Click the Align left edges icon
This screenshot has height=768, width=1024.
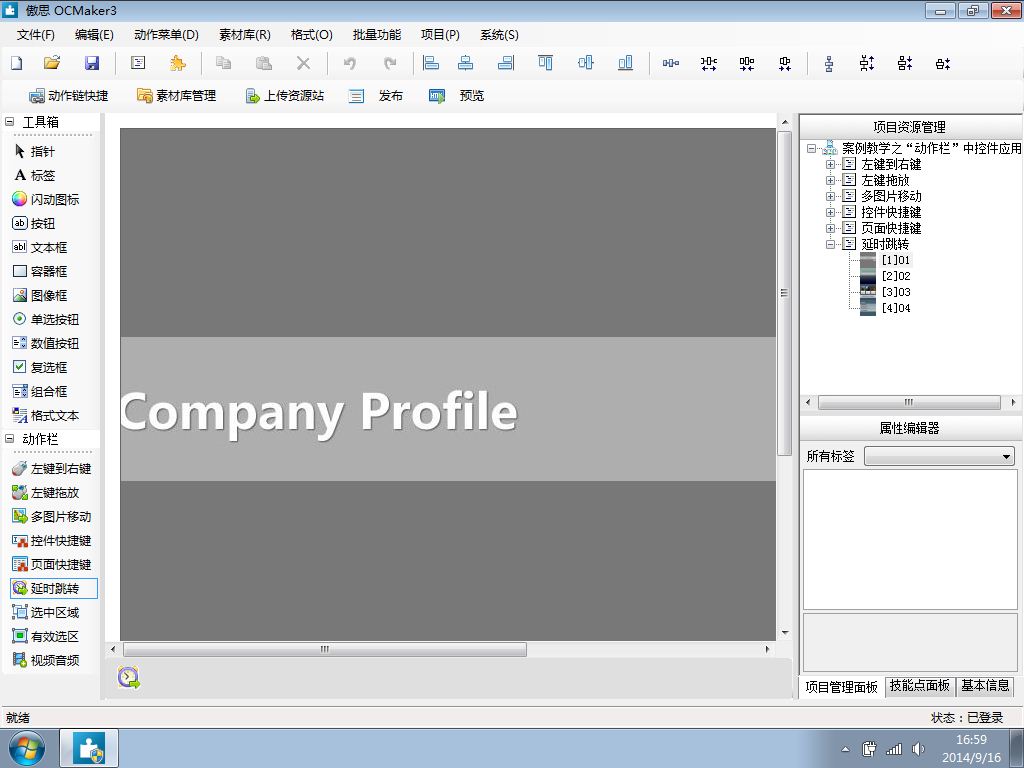[431, 63]
